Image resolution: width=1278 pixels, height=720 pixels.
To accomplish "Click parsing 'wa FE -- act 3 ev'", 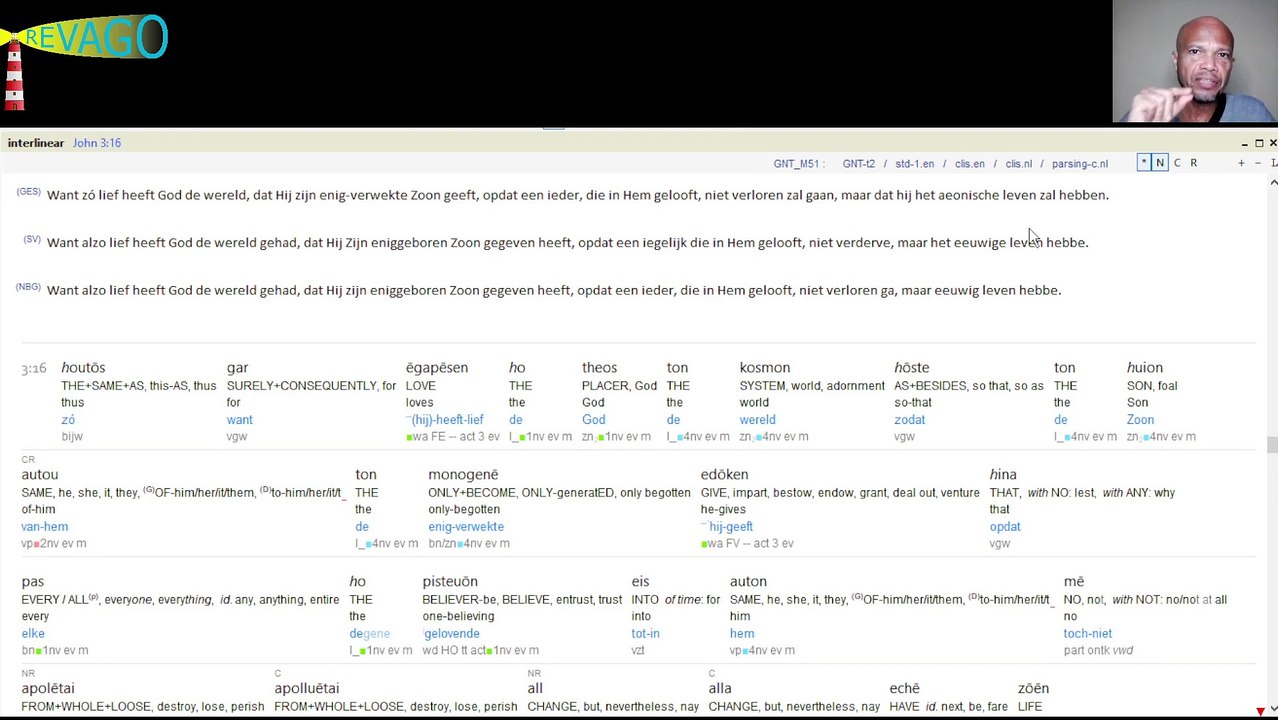I will (453, 437).
